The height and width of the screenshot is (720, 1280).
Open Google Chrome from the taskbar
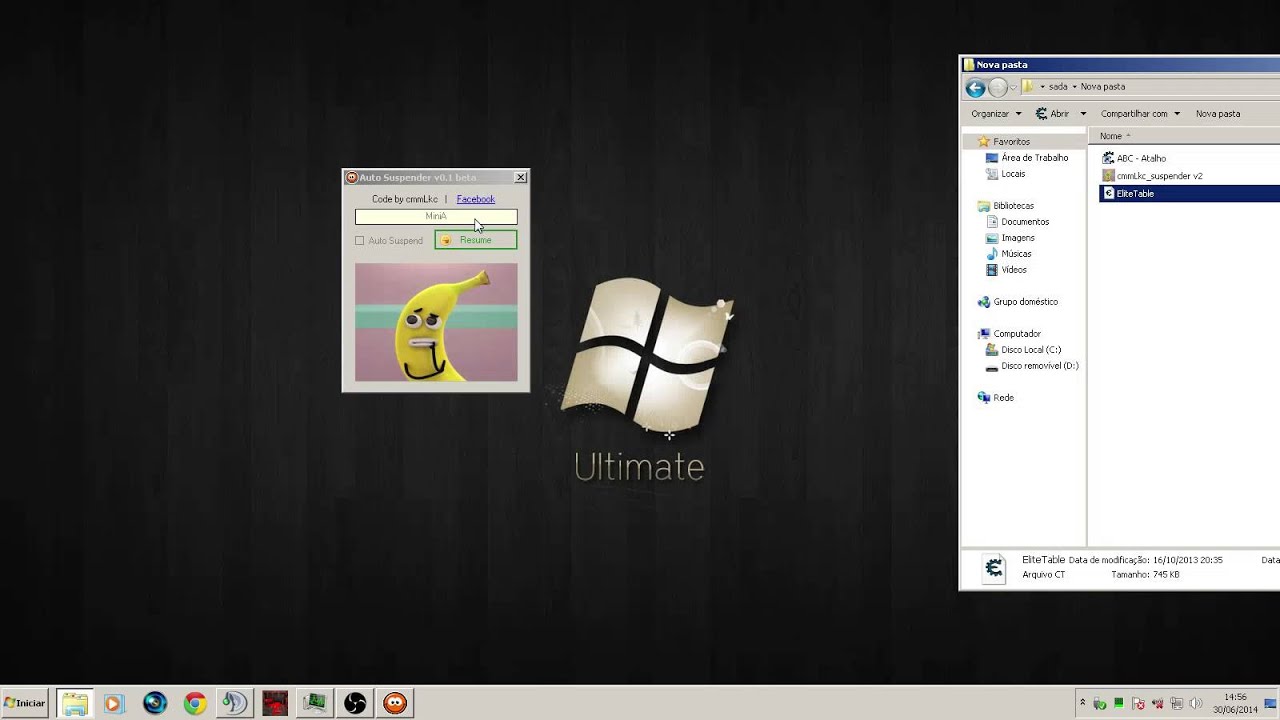click(195, 704)
